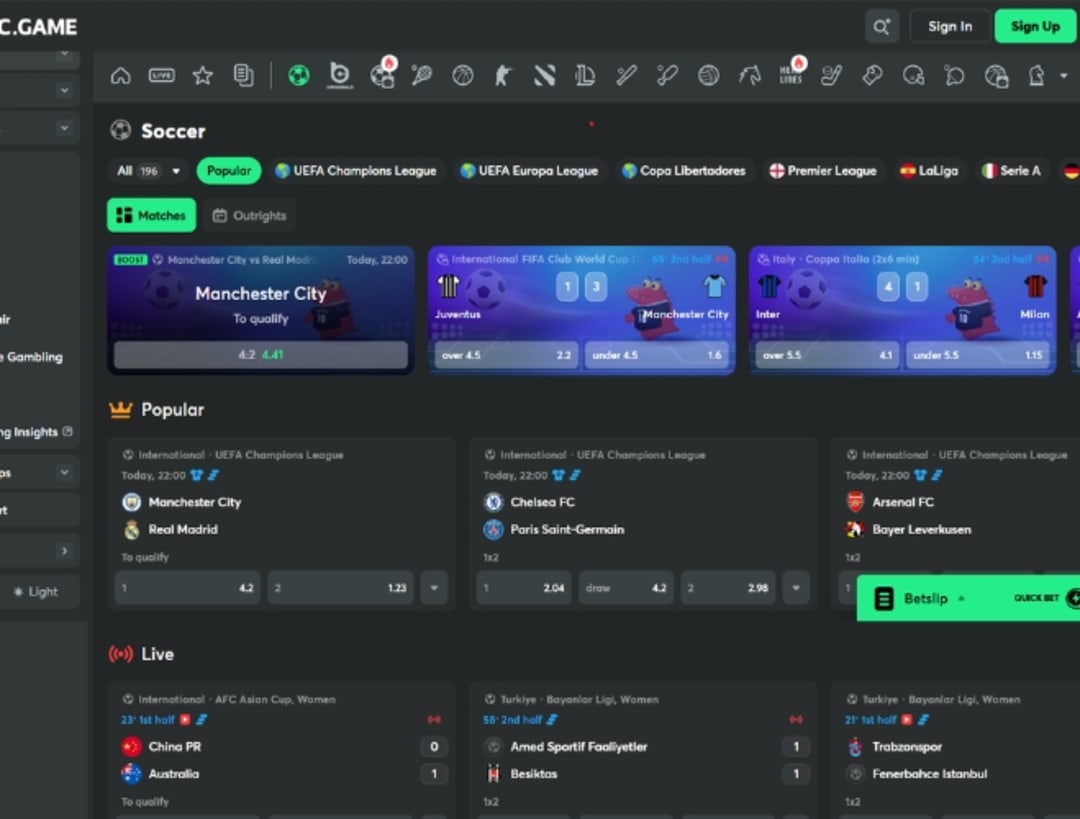Pick boosted 4.2 to 4.41 Manchester City odds
The width and height of the screenshot is (1080, 819).
click(x=260, y=355)
